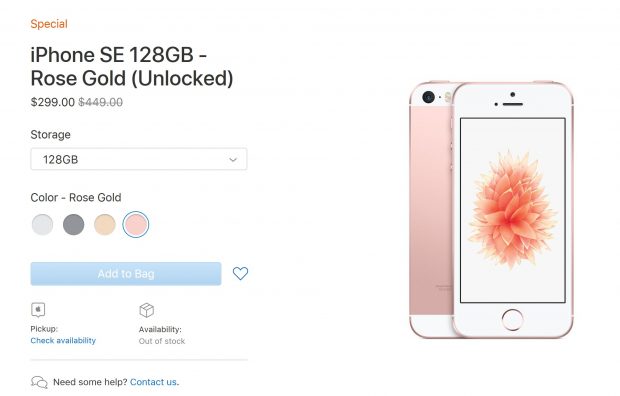Image resolution: width=620 pixels, height=396 pixels.
Task: Pick the Rose Gold color swatch
Action: point(136,224)
